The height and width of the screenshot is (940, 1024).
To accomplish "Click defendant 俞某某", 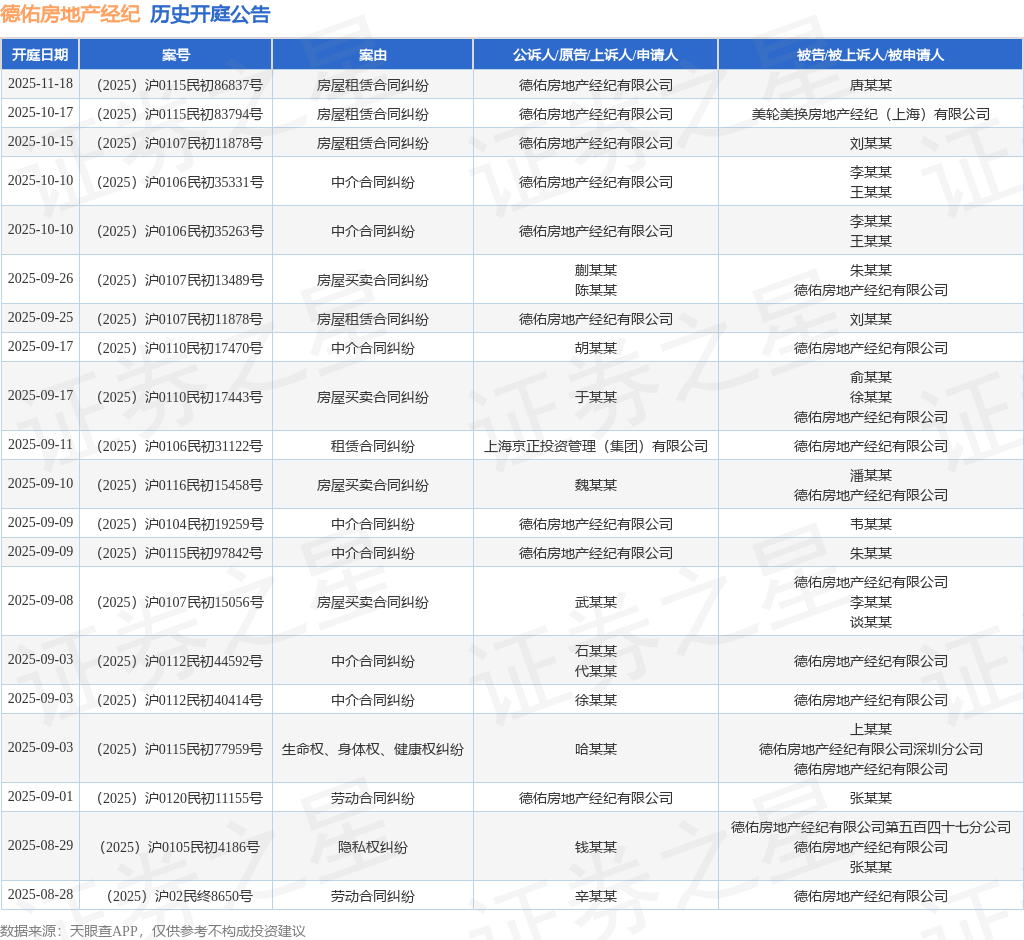I will tap(871, 377).
